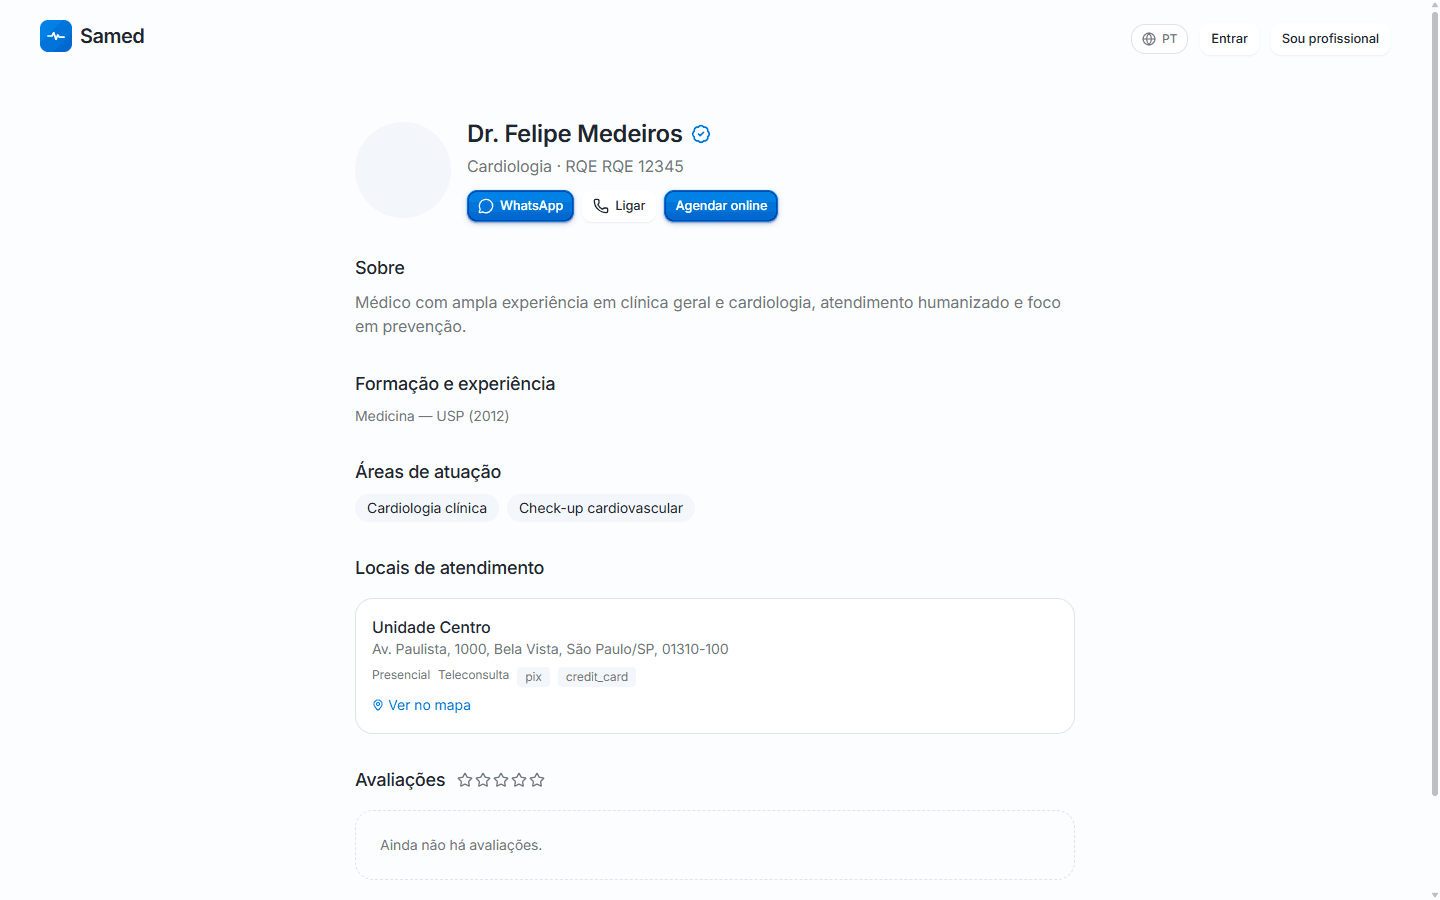Image resolution: width=1440 pixels, height=900 pixels.
Task: Select the Check-up cardiovascular tag
Action: pyautogui.click(x=601, y=508)
